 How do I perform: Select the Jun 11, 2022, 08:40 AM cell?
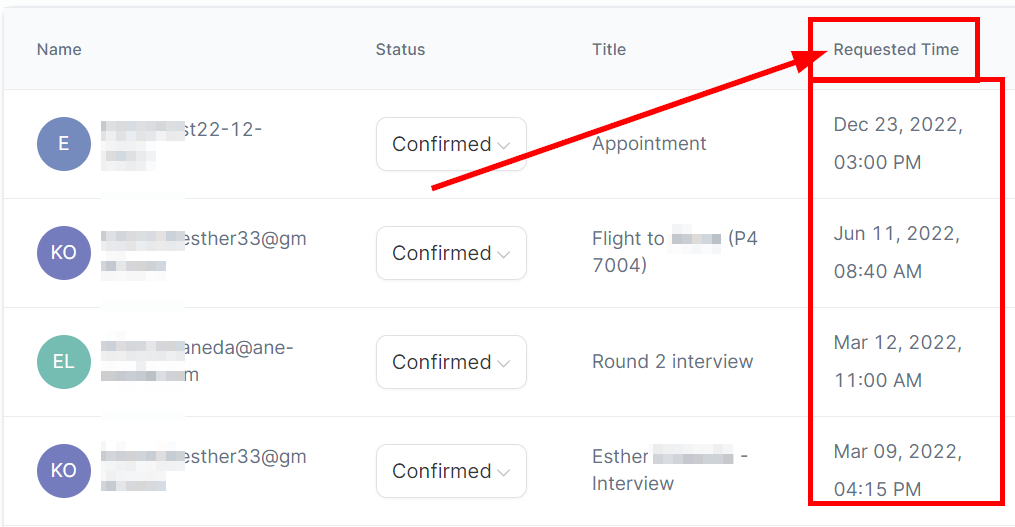tap(898, 253)
